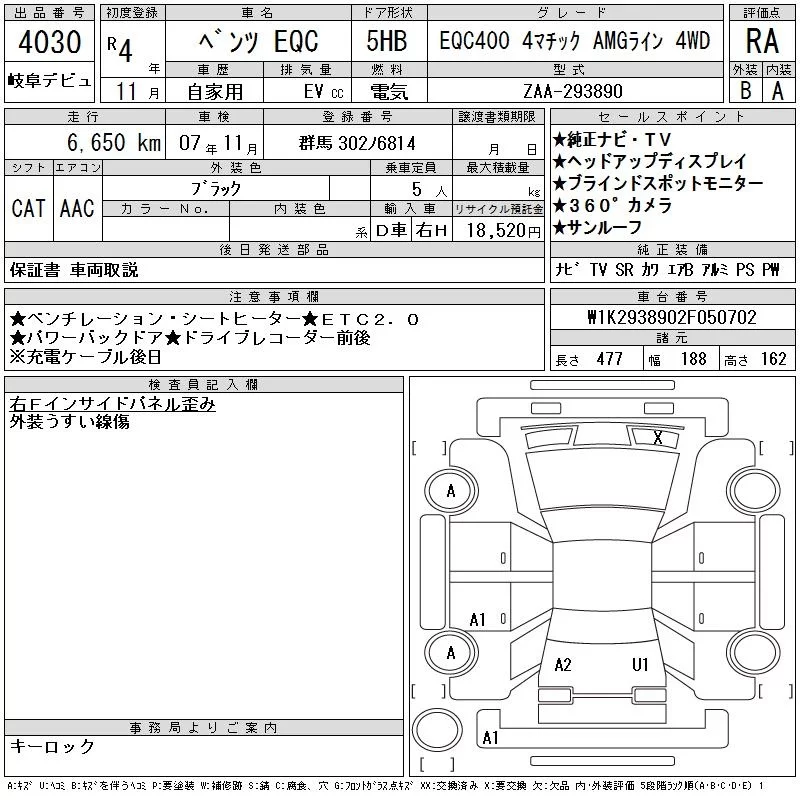This screenshot has height=800, width=800.
Task: Click the note ※充電ケーブル後日
Action: 85,357
